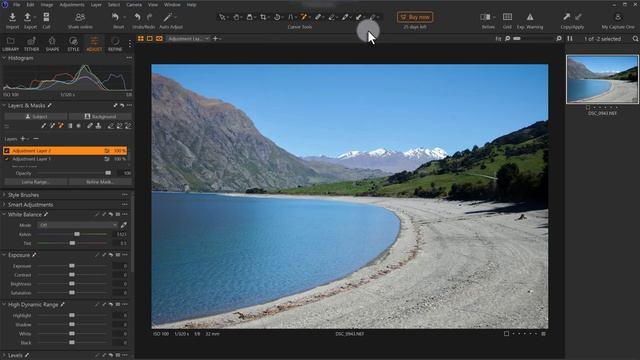Switch to the Style tool tab
The width and height of the screenshot is (640, 360).
[x=73, y=44]
